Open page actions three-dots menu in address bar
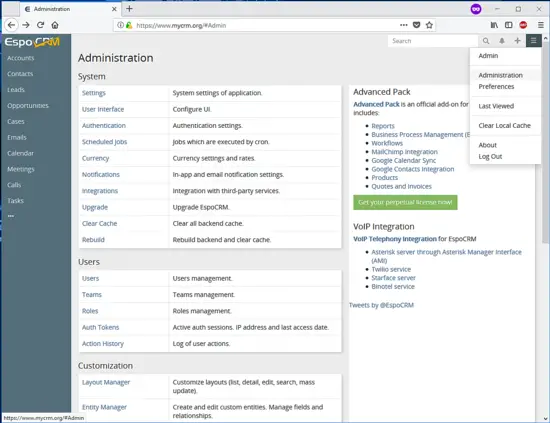 pos(403,25)
